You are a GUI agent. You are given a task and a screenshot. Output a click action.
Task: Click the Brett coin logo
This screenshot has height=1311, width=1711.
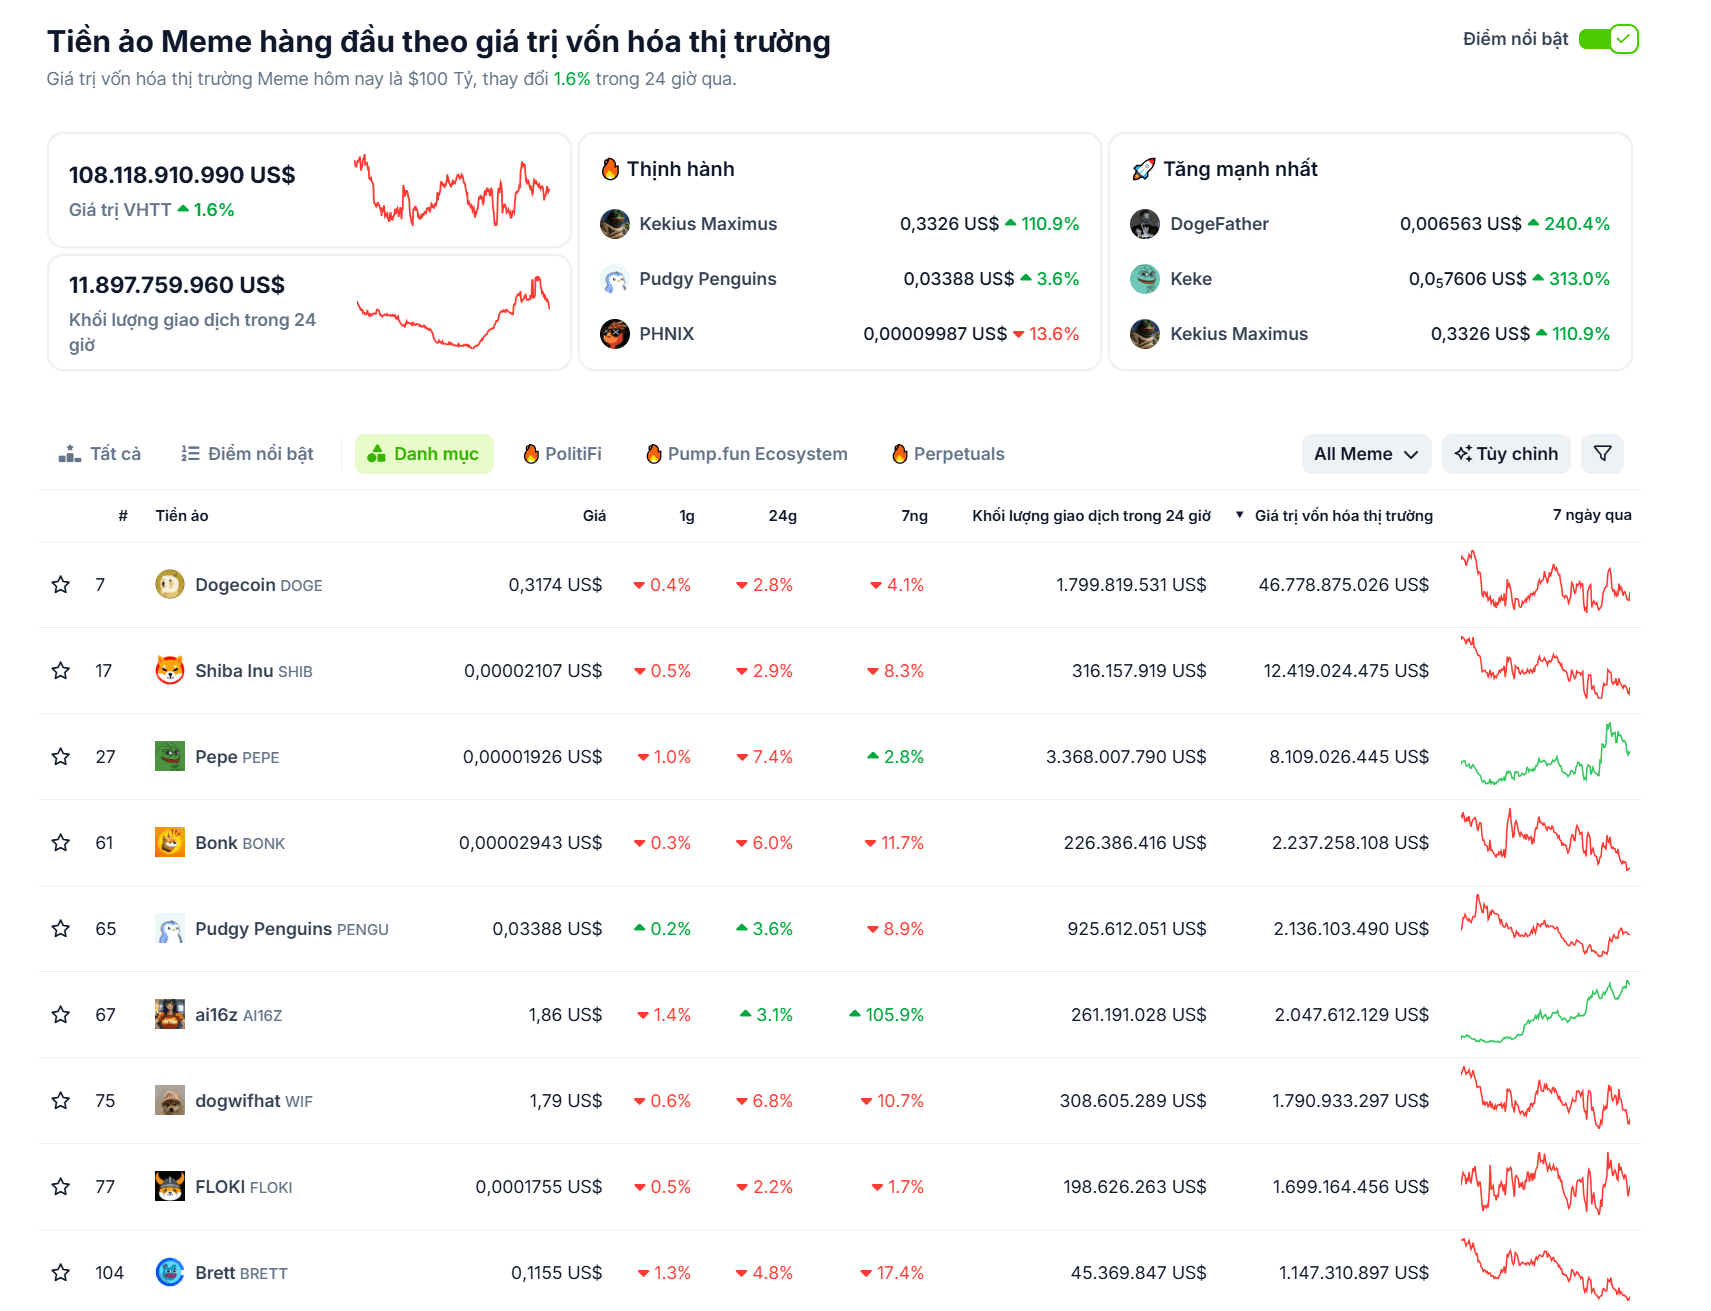point(170,1272)
